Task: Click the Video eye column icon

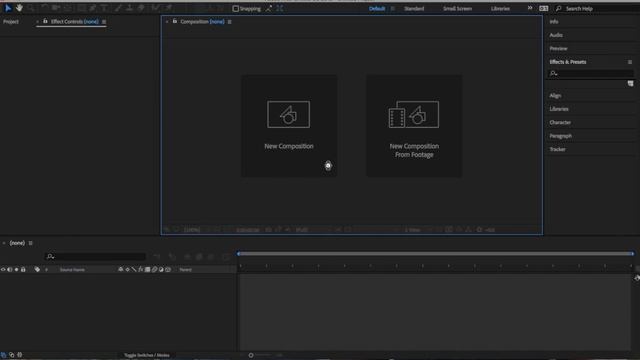Action: click(3, 270)
